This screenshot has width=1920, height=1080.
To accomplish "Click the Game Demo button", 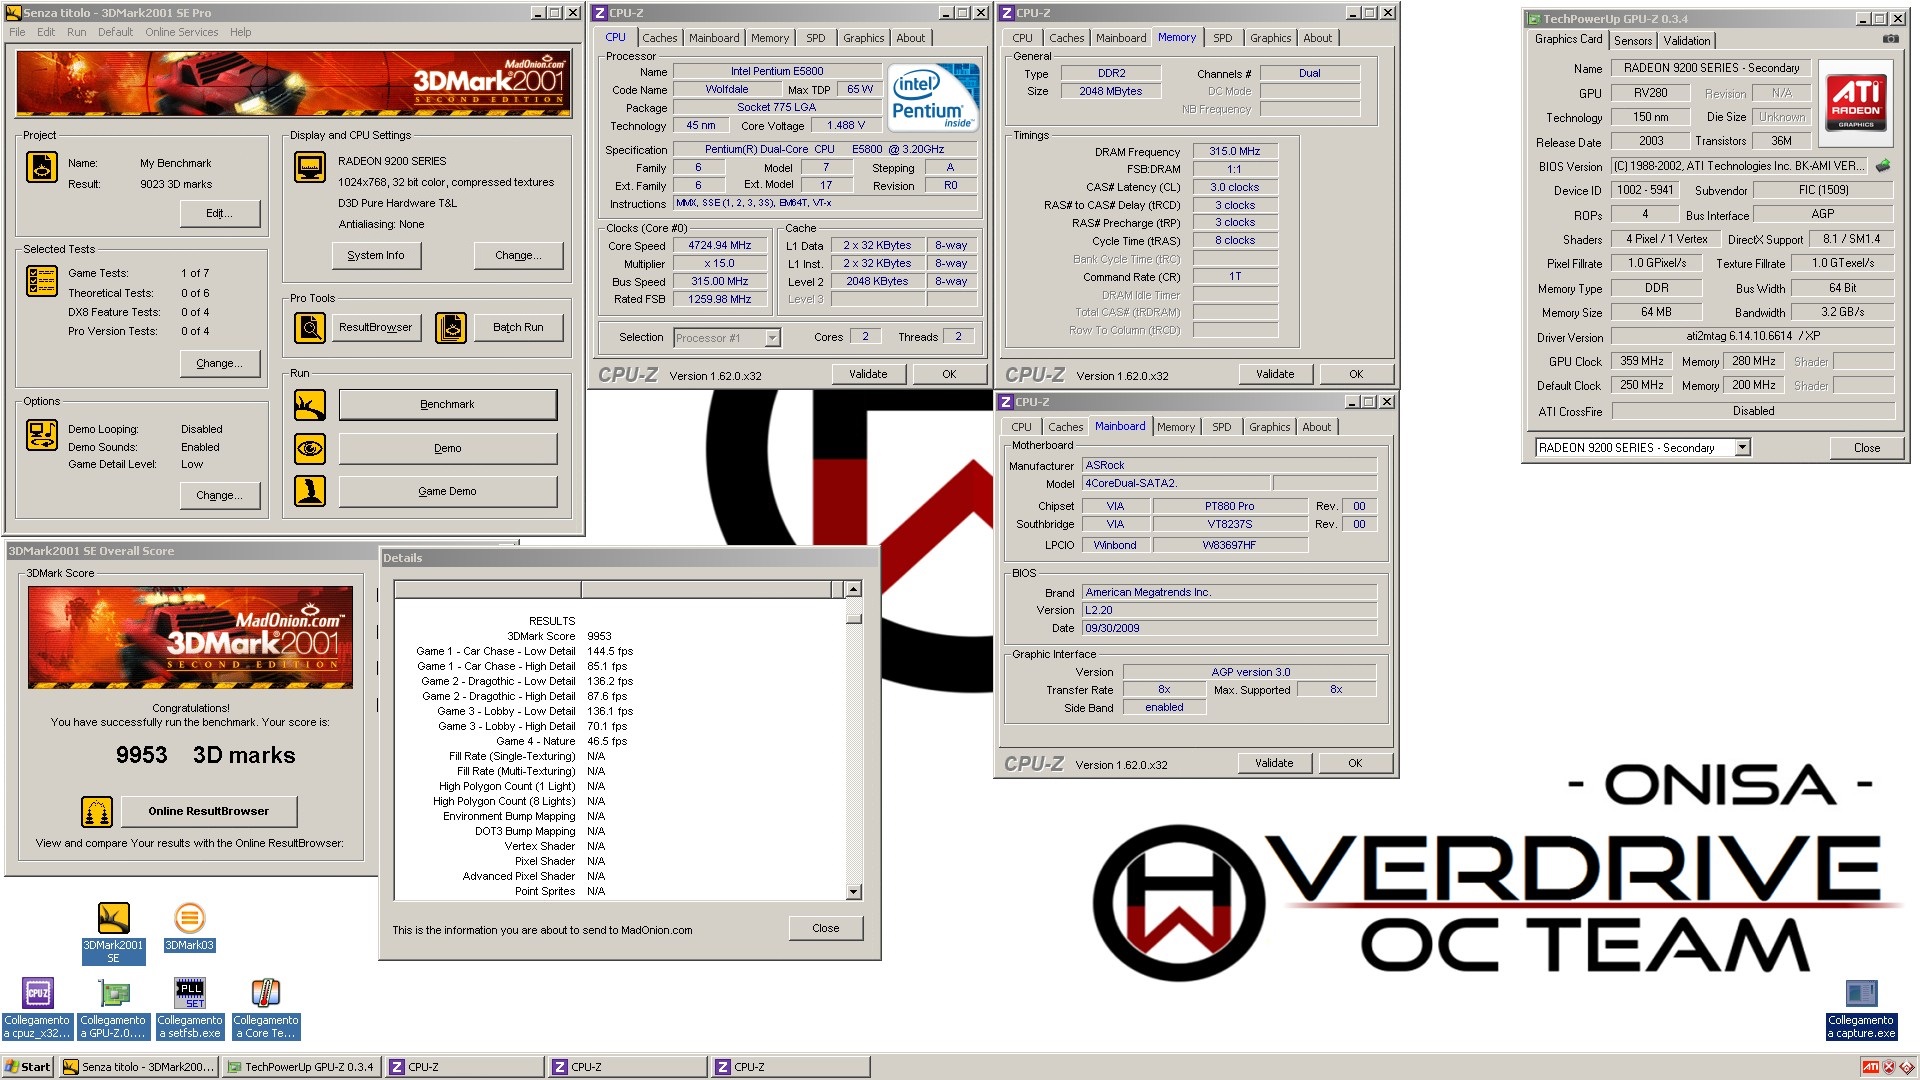I will [x=447, y=491].
